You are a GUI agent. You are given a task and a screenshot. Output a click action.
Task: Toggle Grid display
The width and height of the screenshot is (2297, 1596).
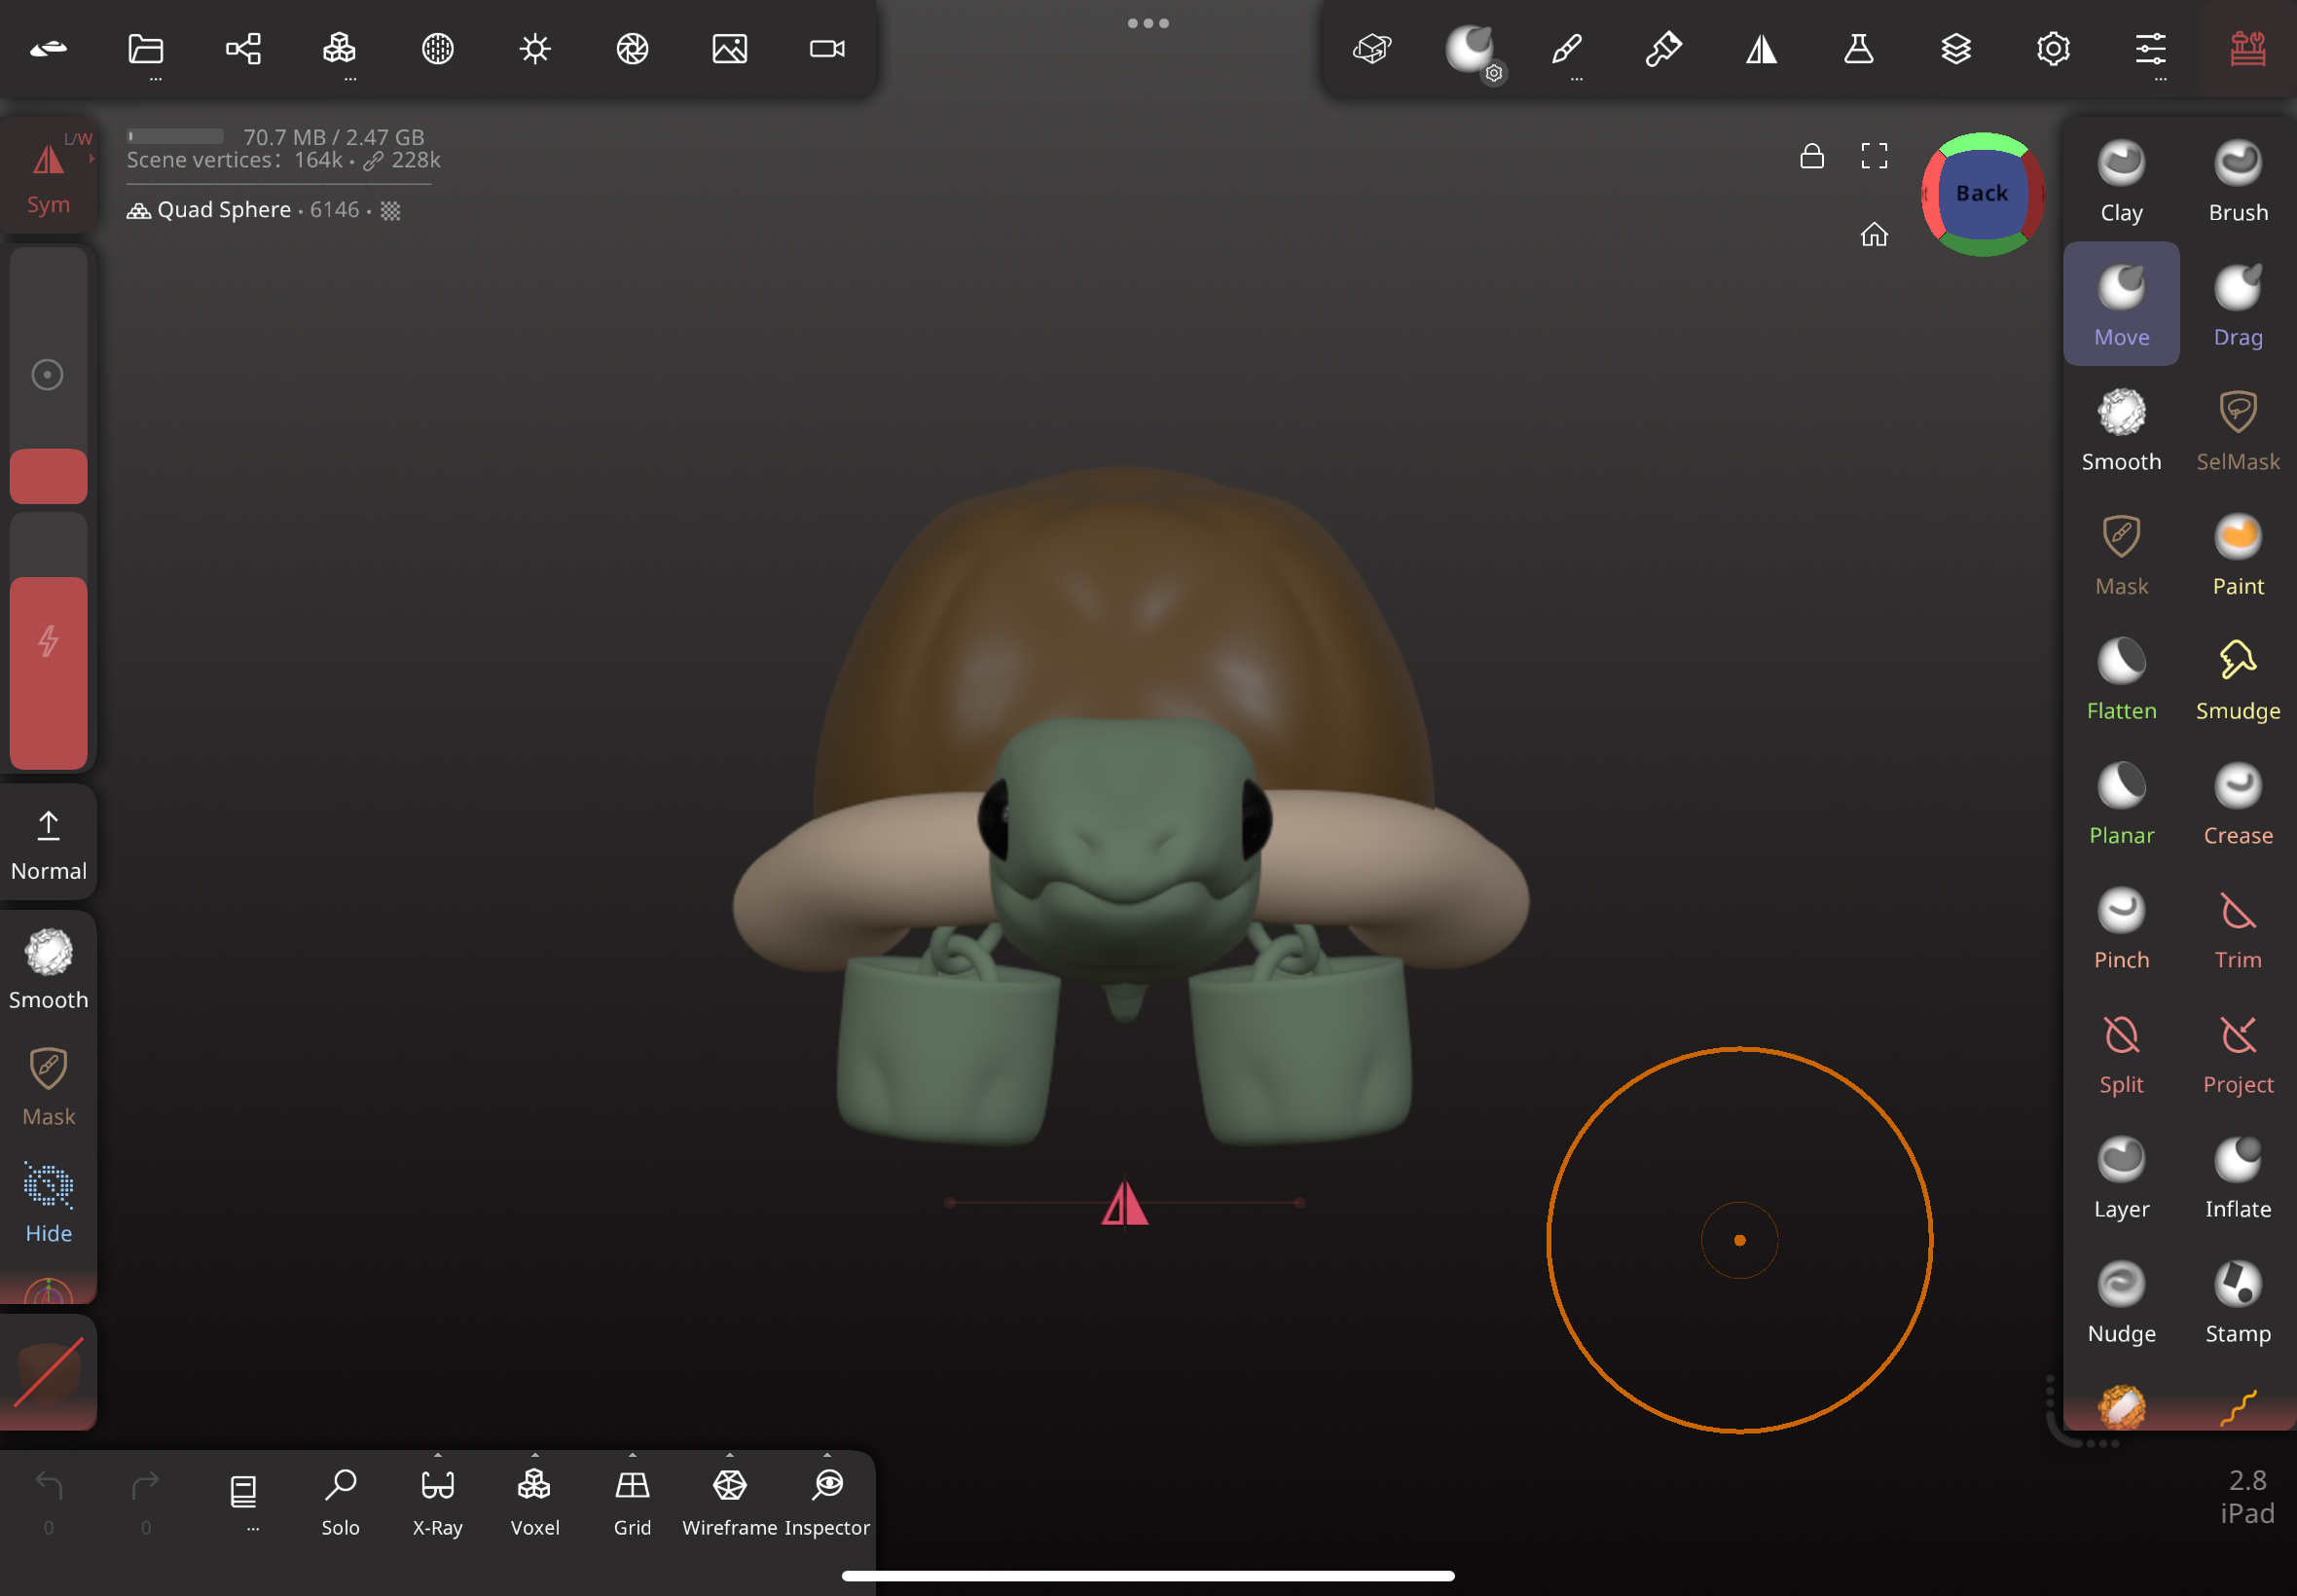point(632,1503)
